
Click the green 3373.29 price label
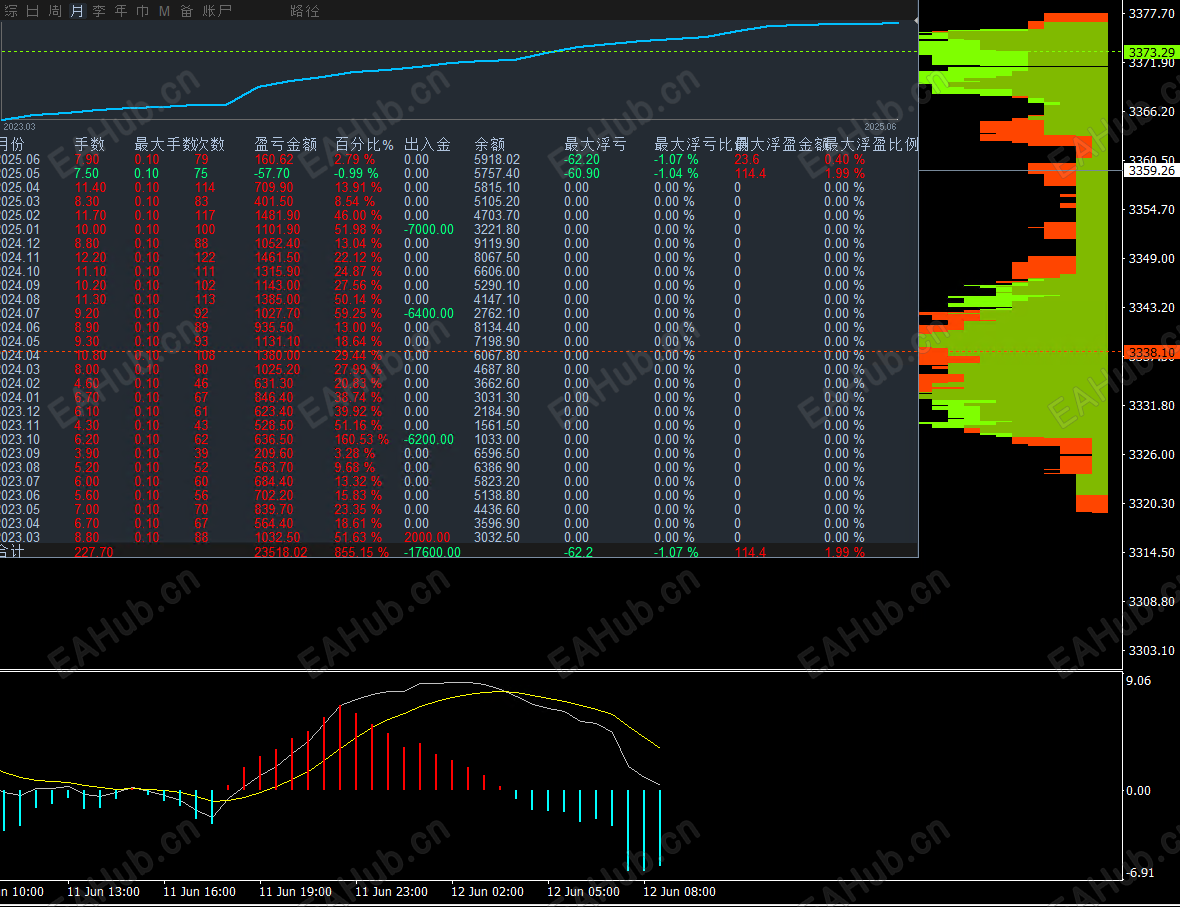click(1151, 52)
